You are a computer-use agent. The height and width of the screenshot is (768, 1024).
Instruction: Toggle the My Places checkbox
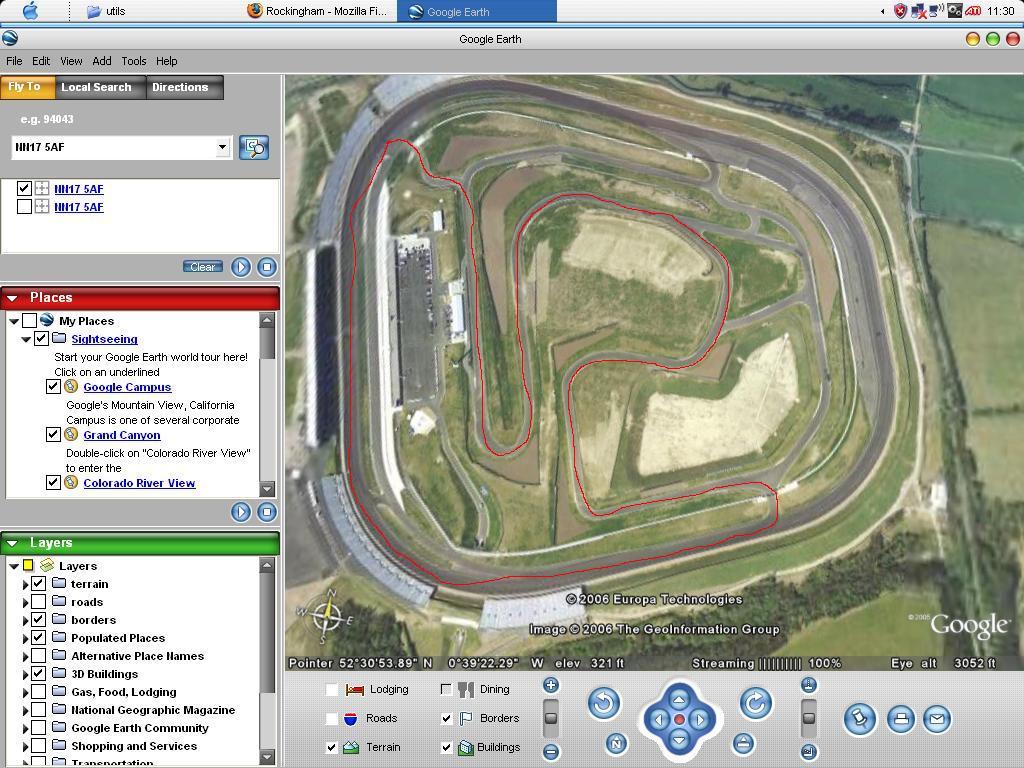point(29,321)
